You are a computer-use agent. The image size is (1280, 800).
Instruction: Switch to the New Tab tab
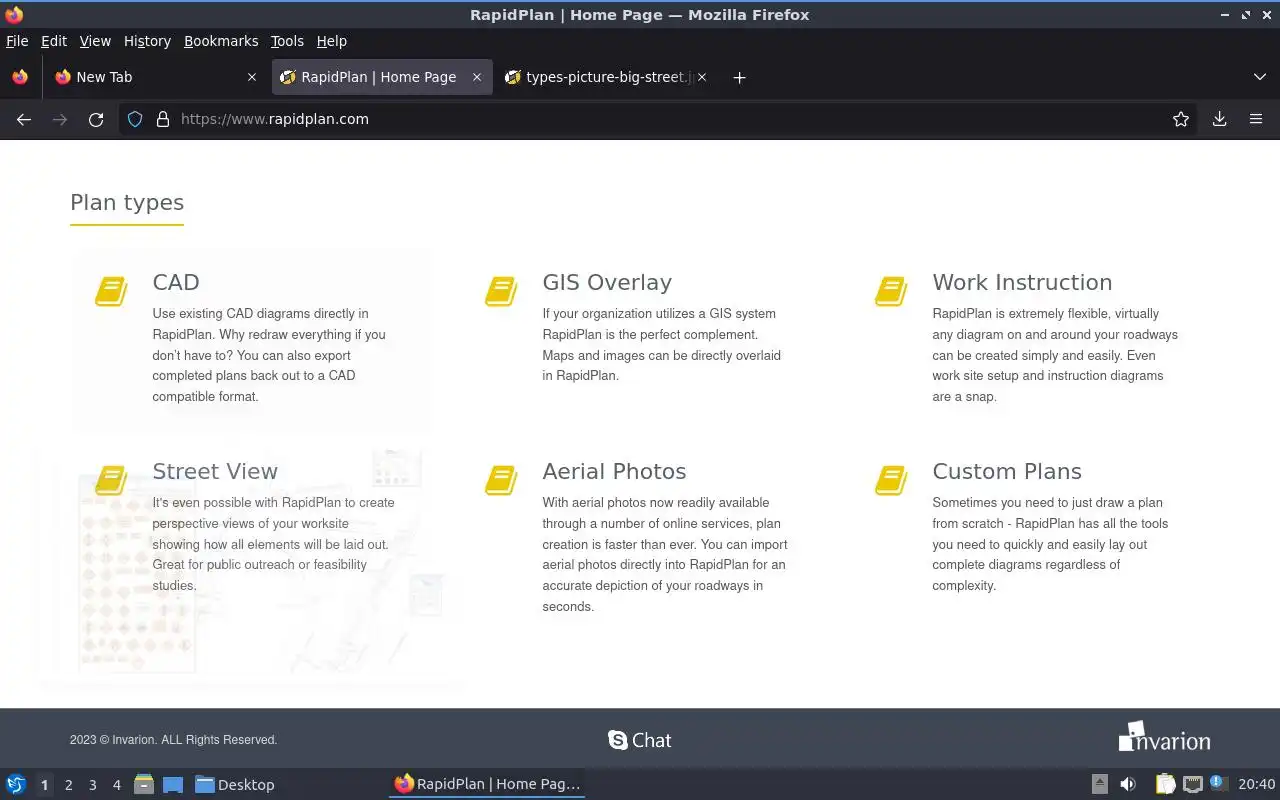pyautogui.click(x=156, y=77)
